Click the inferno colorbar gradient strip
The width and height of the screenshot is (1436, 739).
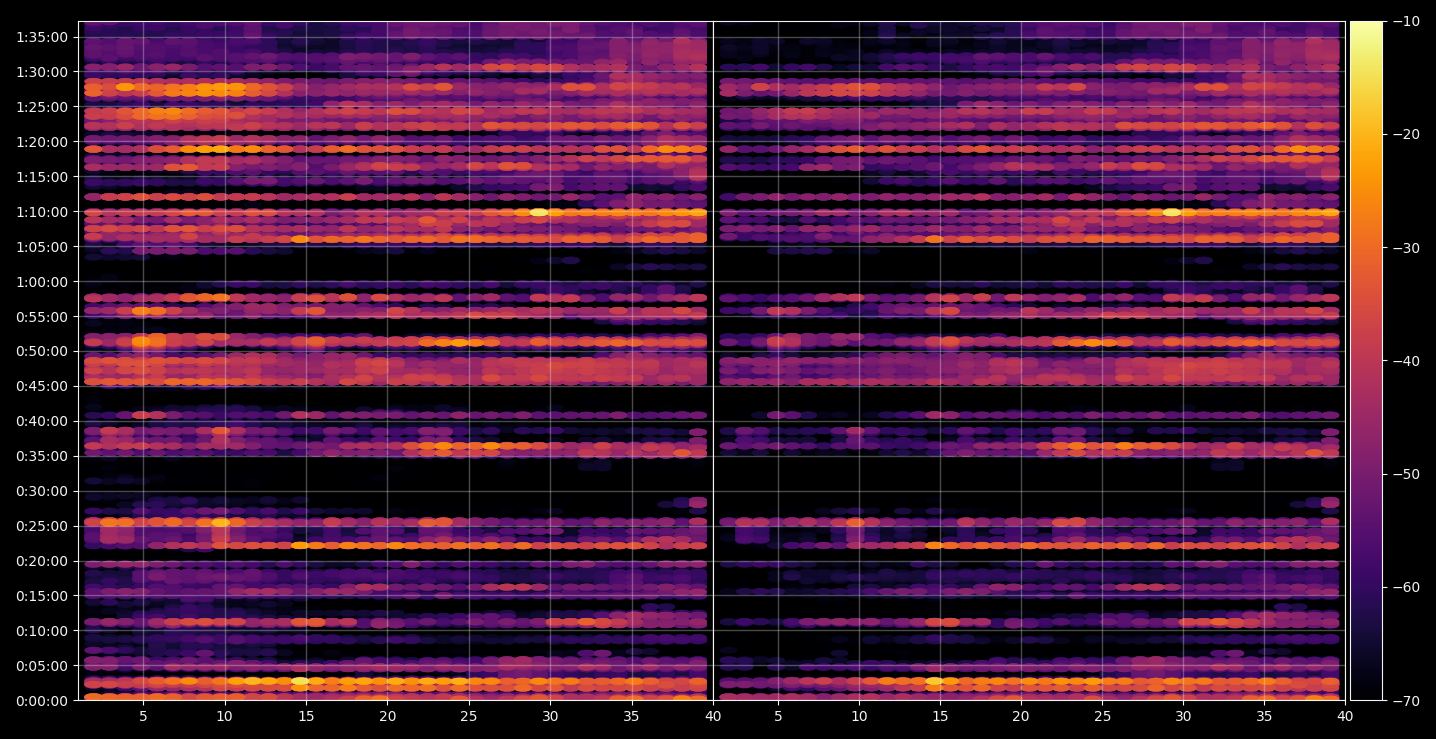coord(1366,361)
